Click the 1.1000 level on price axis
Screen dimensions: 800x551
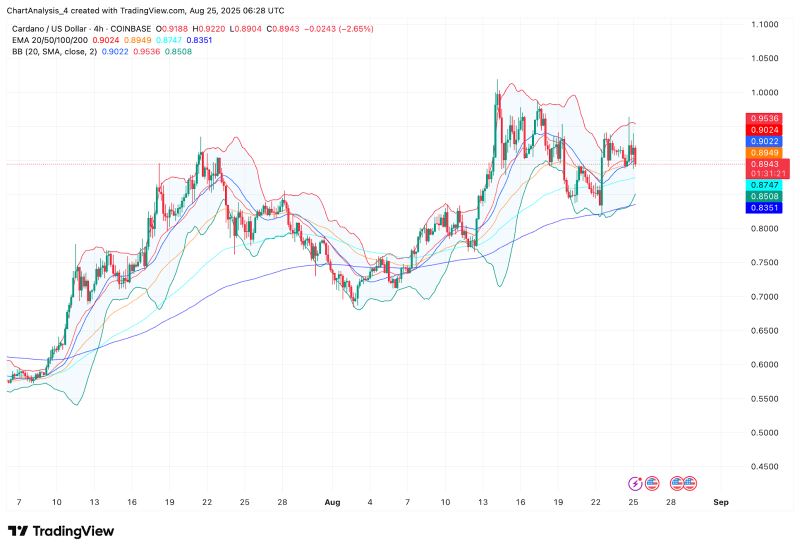(769, 24)
